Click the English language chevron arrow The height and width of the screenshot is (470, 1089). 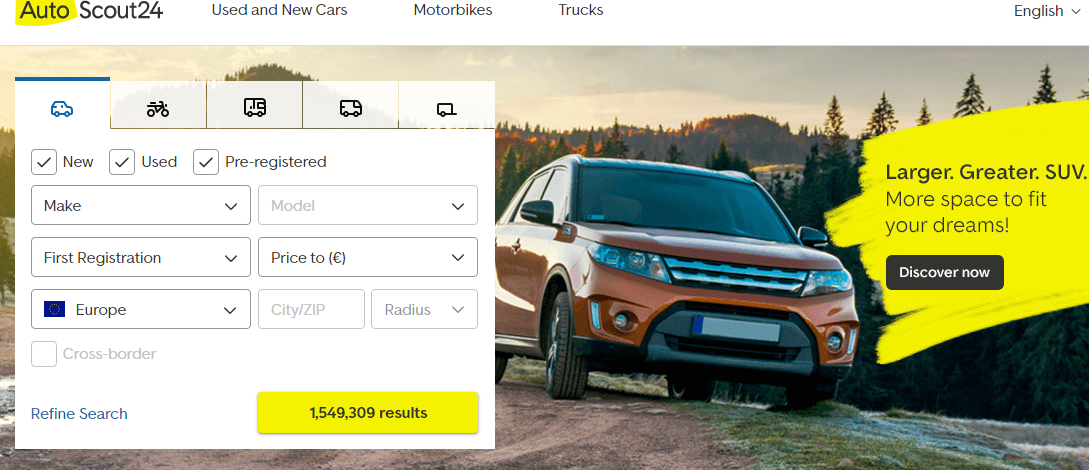[x=1074, y=12]
